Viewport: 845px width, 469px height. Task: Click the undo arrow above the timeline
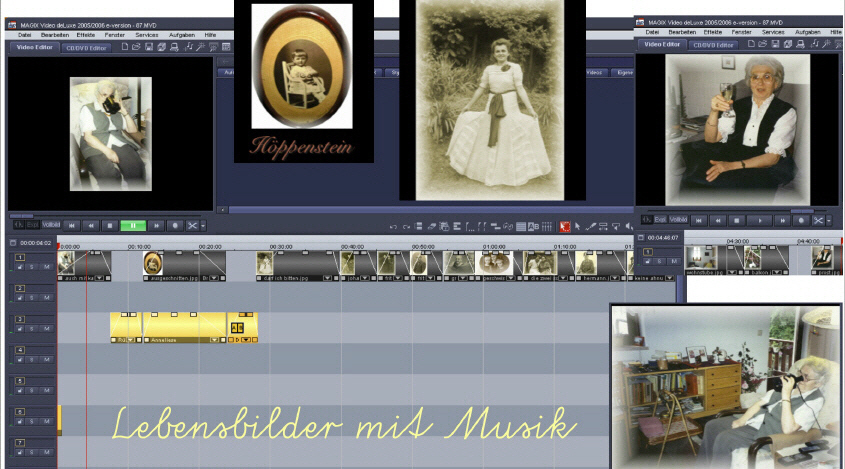[x=393, y=227]
